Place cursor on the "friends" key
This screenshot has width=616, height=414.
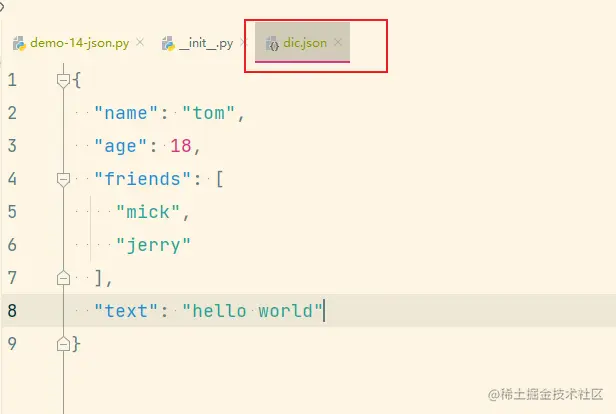coord(142,179)
